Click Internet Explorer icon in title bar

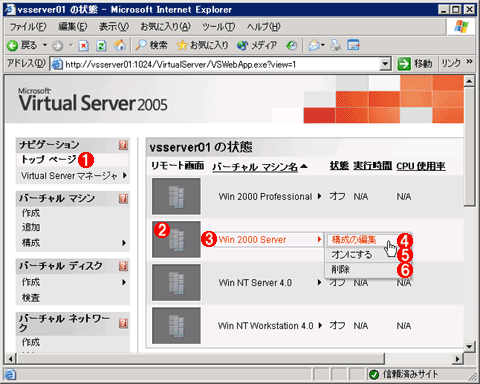pyautogui.click(x=10, y=9)
